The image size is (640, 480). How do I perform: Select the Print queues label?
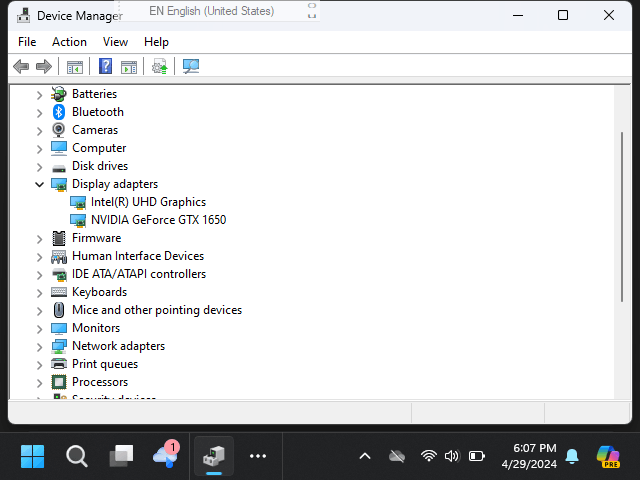click(105, 364)
